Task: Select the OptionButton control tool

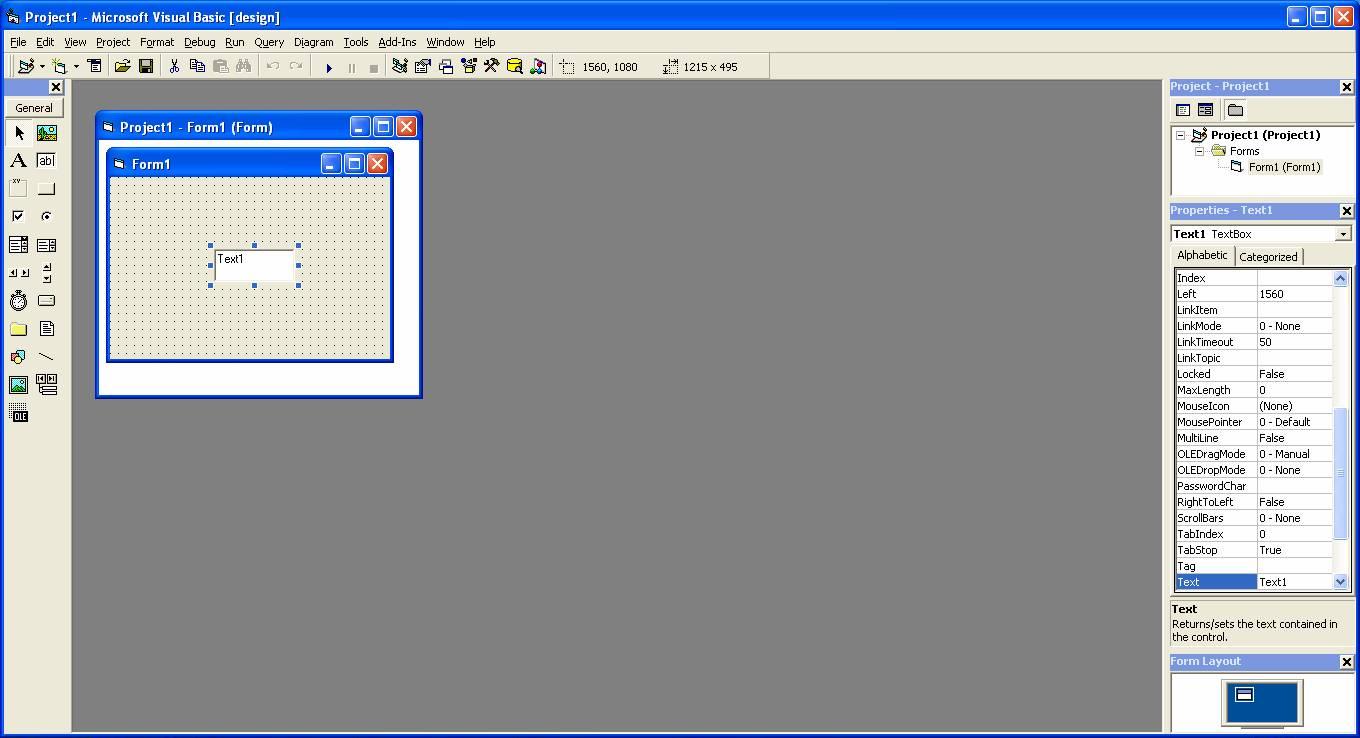Action: pyautogui.click(x=46, y=217)
